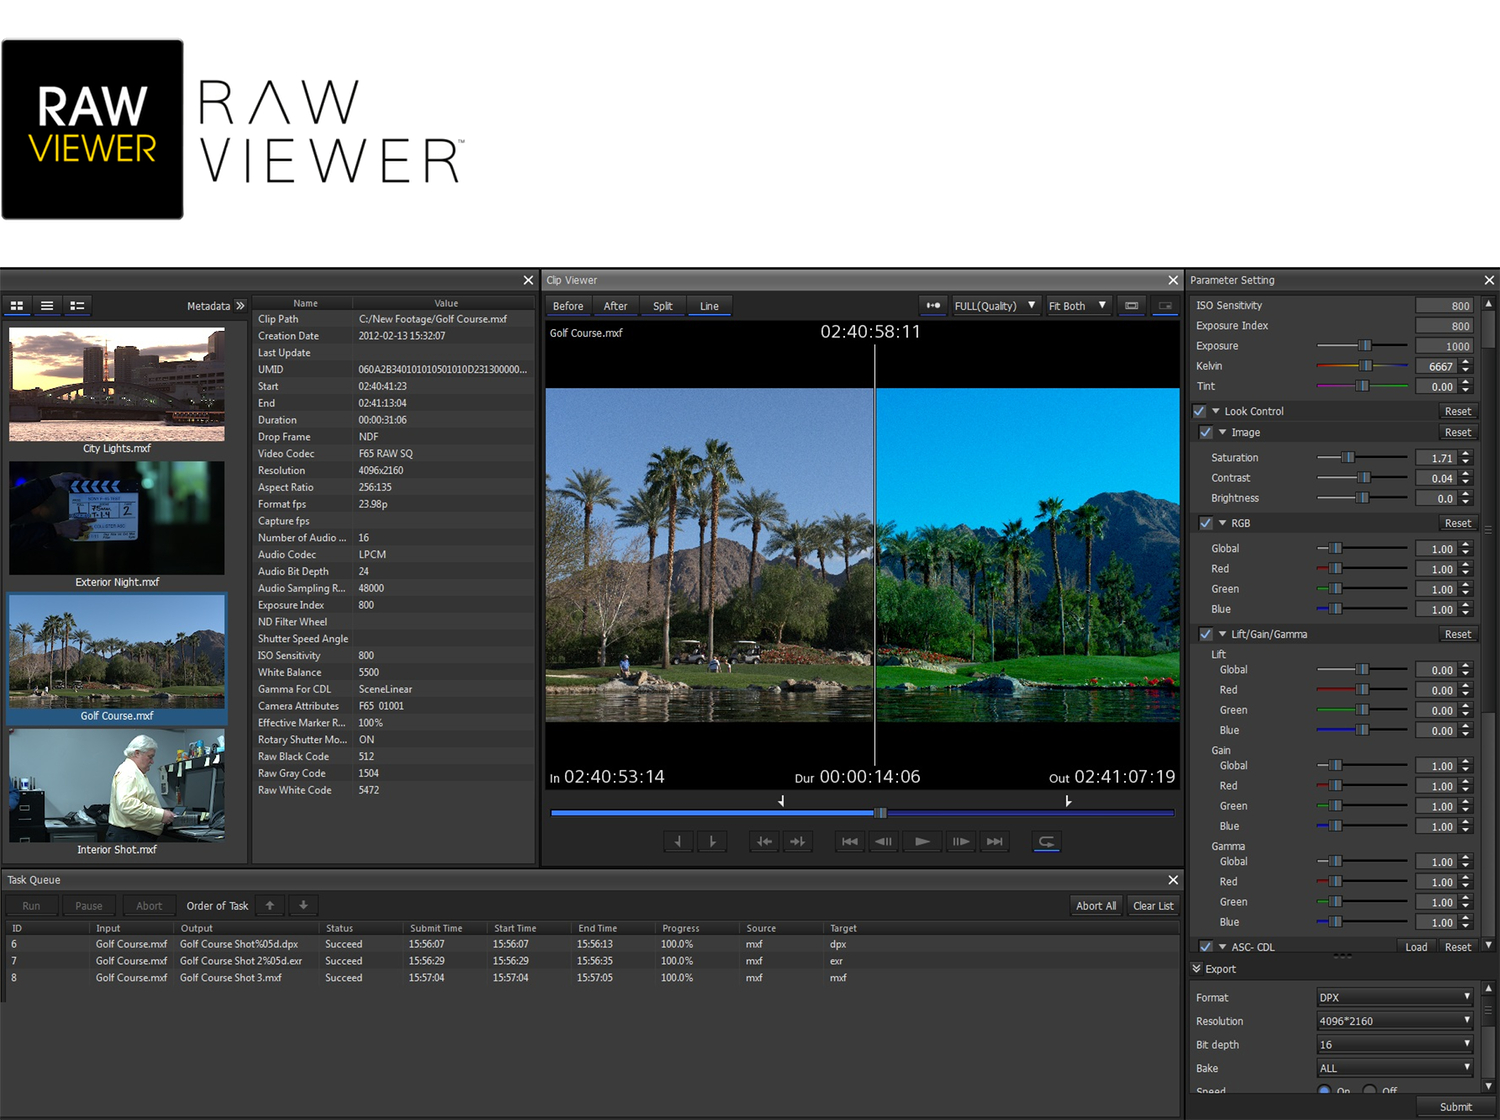Open the Fit Both zoom dropdown
The width and height of the screenshot is (1500, 1120).
1078,306
